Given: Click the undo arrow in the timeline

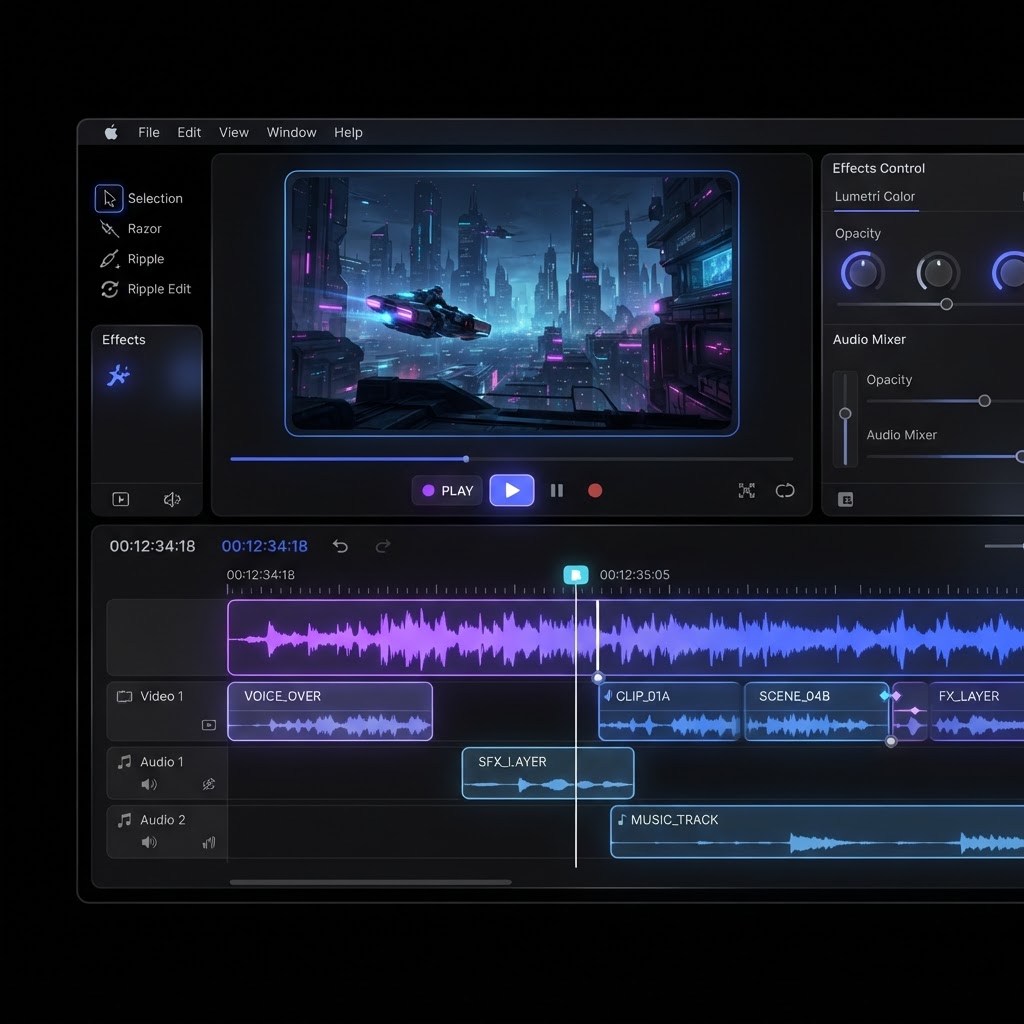Looking at the screenshot, I should pos(340,546).
